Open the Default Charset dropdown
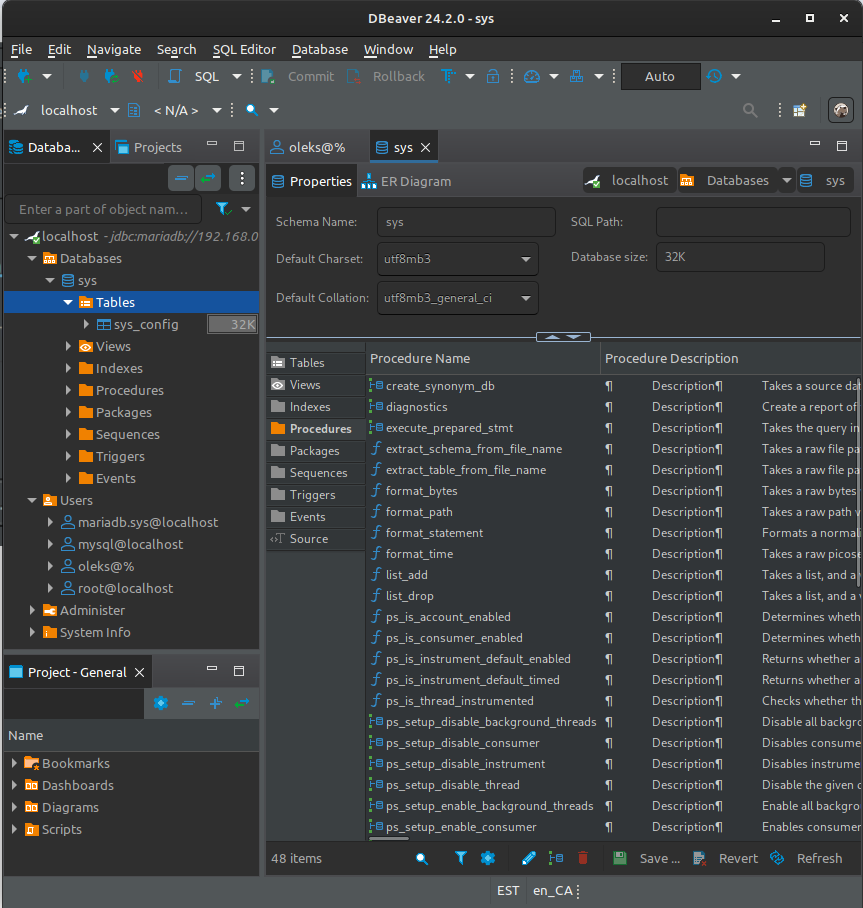863x908 pixels. pos(458,259)
